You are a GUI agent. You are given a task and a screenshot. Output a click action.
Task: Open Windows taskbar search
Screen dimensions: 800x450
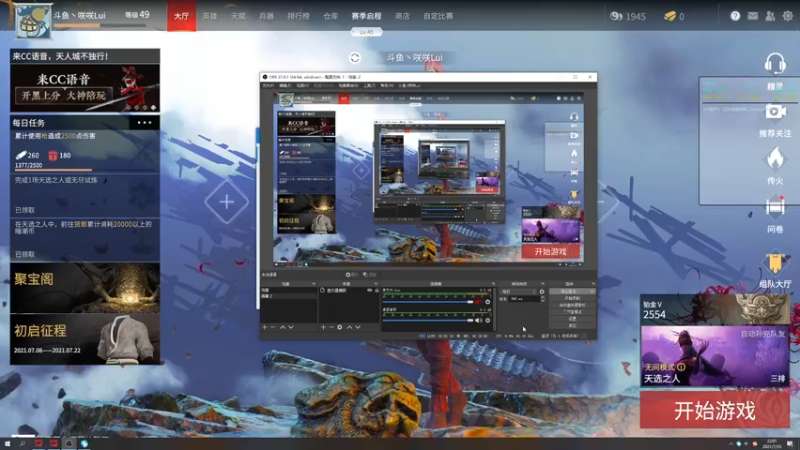(22, 443)
